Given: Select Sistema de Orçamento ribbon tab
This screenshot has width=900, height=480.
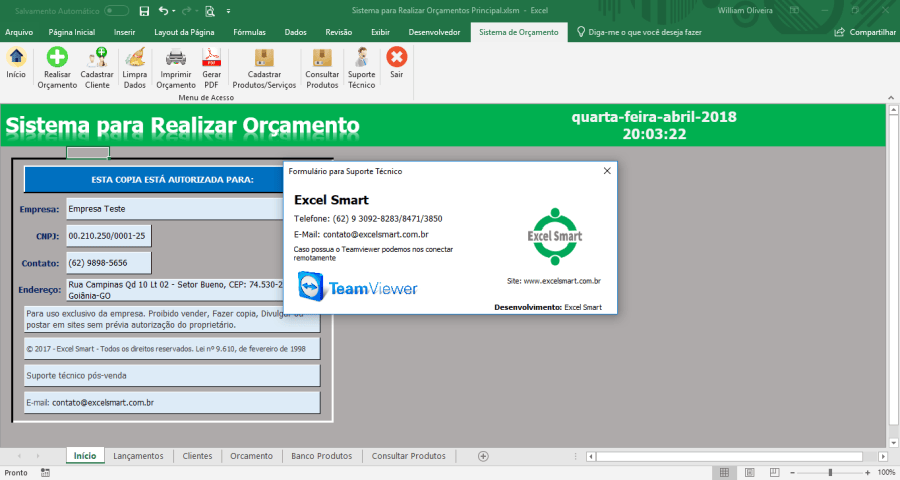Looking at the screenshot, I should click(x=519, y=32).
